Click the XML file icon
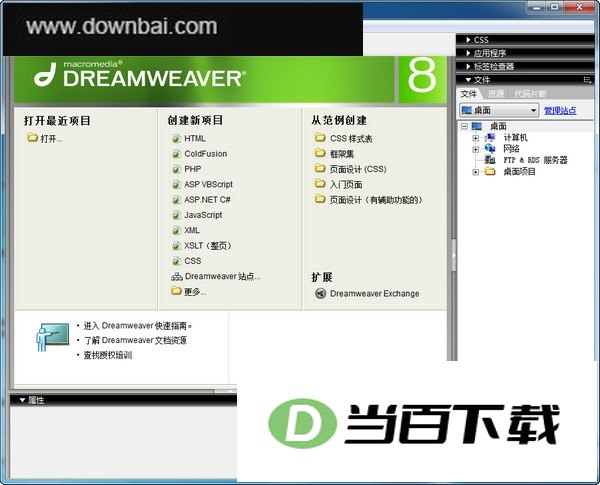This screenshot has width=600, height=485. click(176, 231)
